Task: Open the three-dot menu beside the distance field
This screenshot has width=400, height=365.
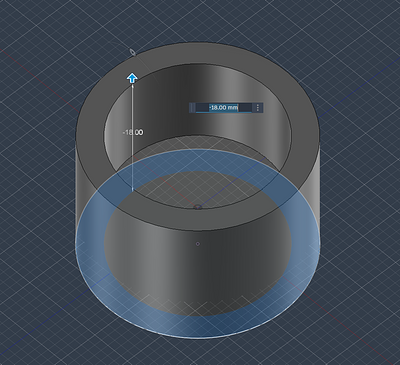Action: pos(258,108)
